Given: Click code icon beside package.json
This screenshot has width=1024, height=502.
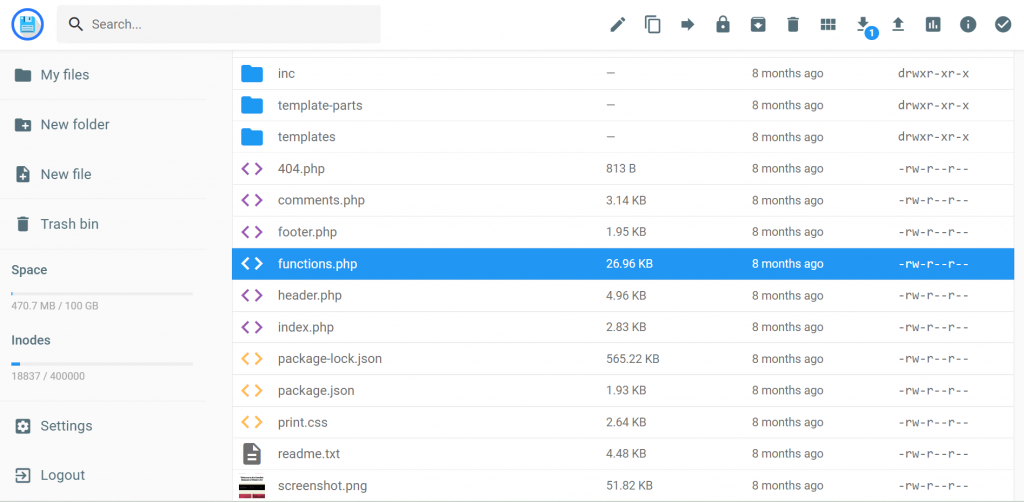Looking at the screenshot, I should point(251,390).
